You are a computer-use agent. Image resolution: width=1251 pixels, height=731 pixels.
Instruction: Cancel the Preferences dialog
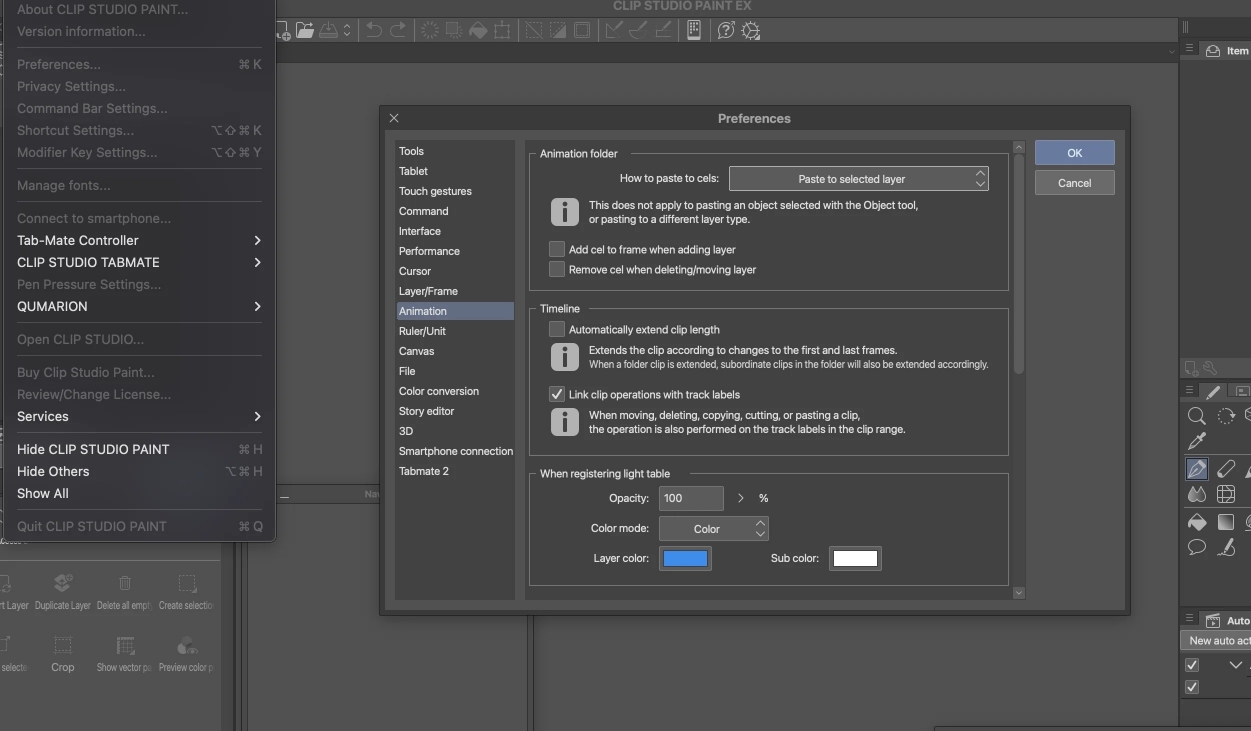(x=1074, y=183)
